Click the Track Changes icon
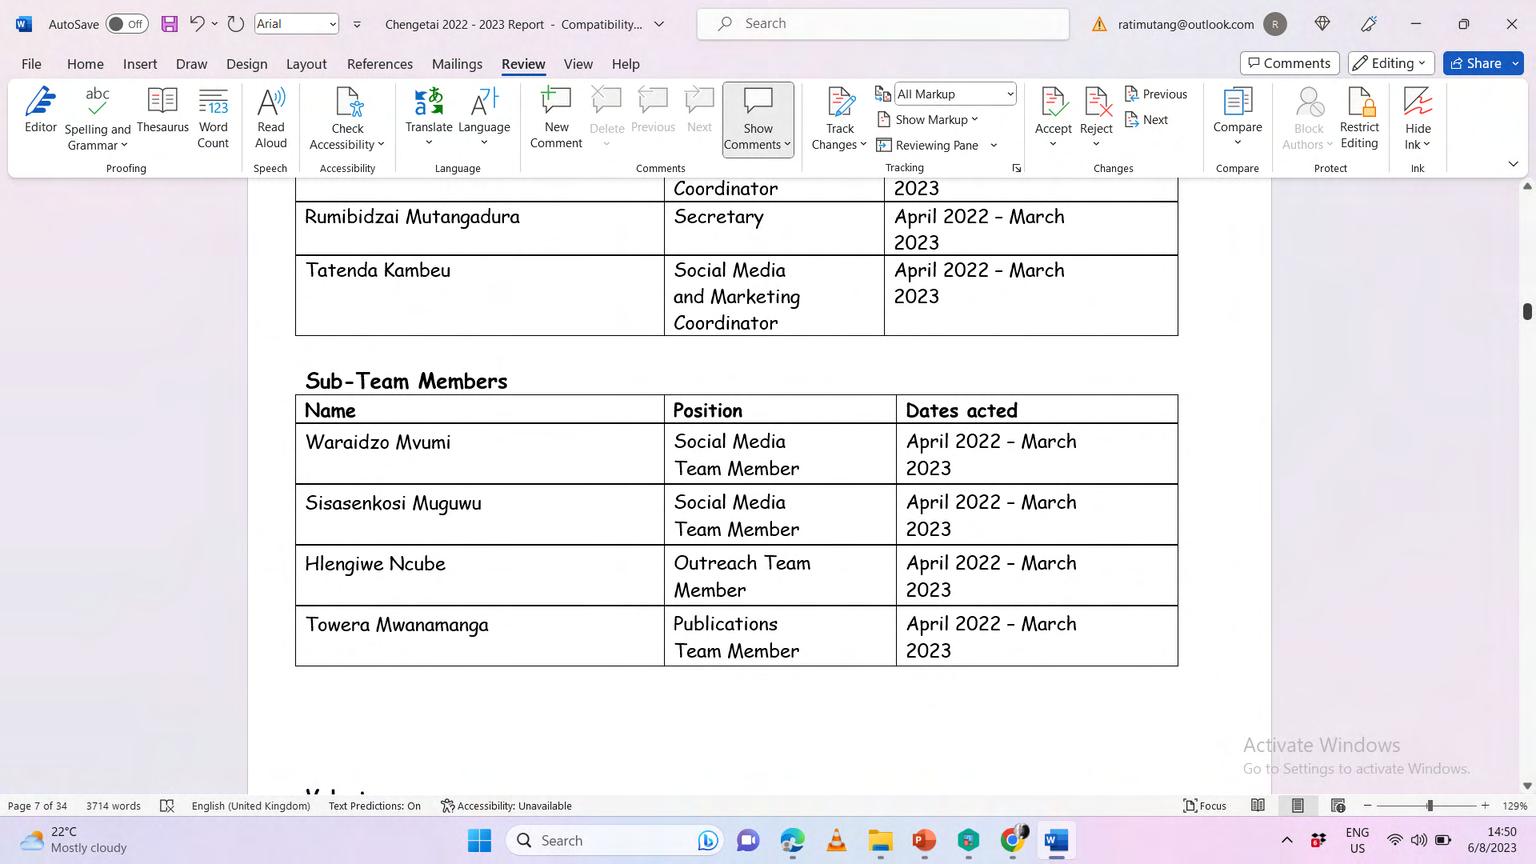This screenshot has width=1536, height=864. pyautogui.click(x=840, y=103)
